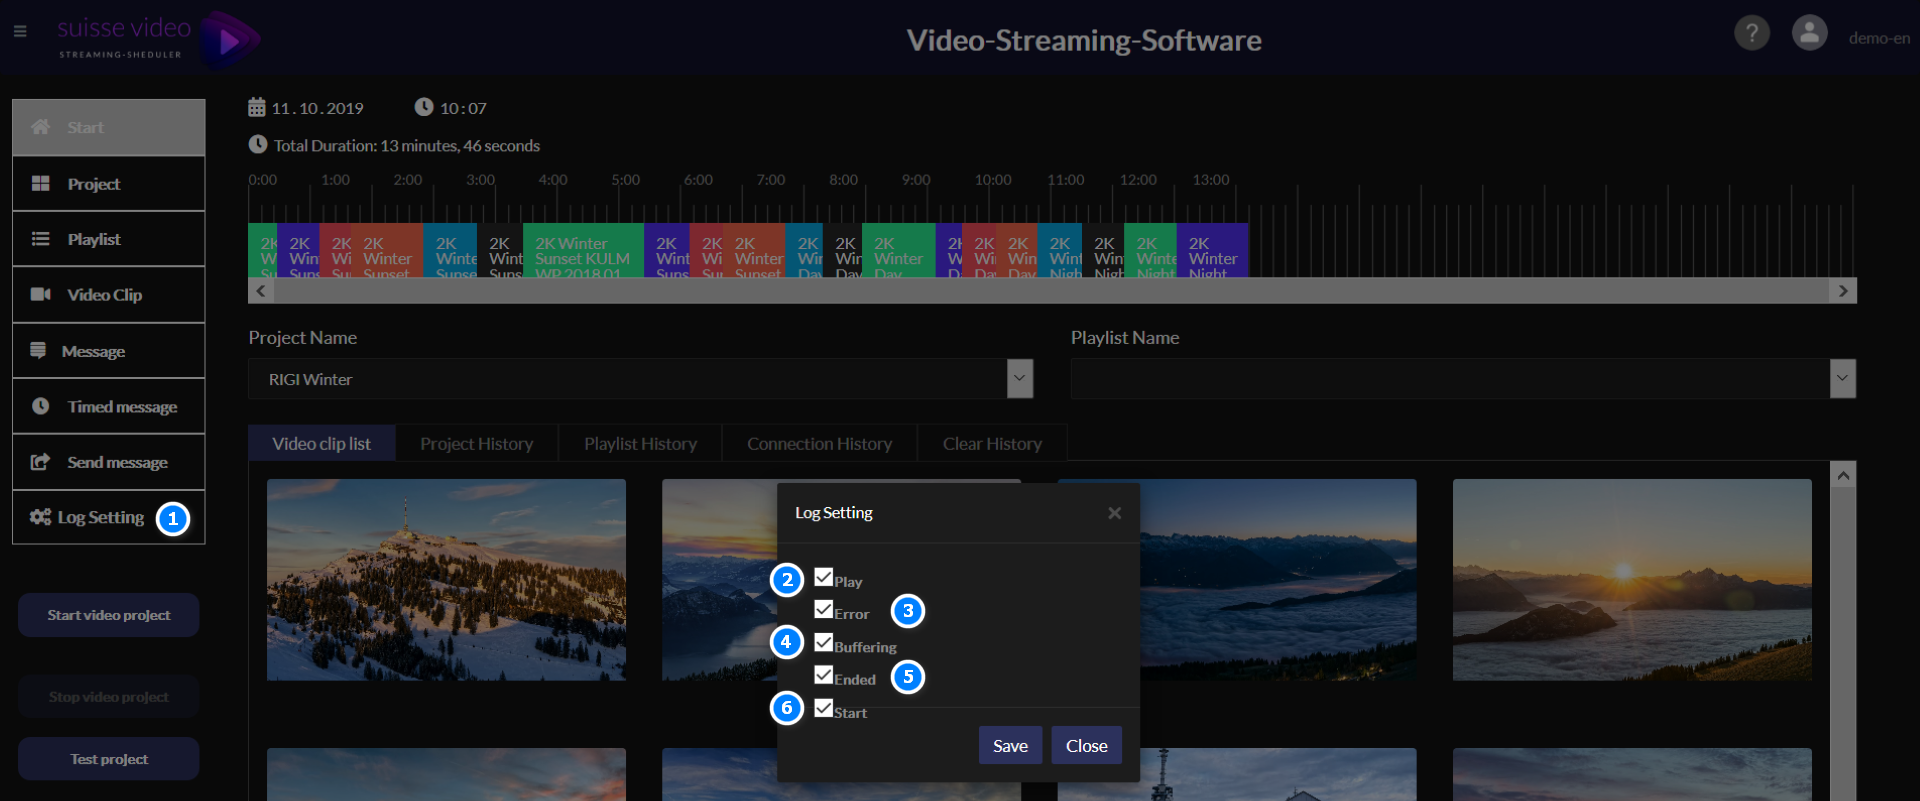Switch to the Playlist History tab

(x=640, y=443)
